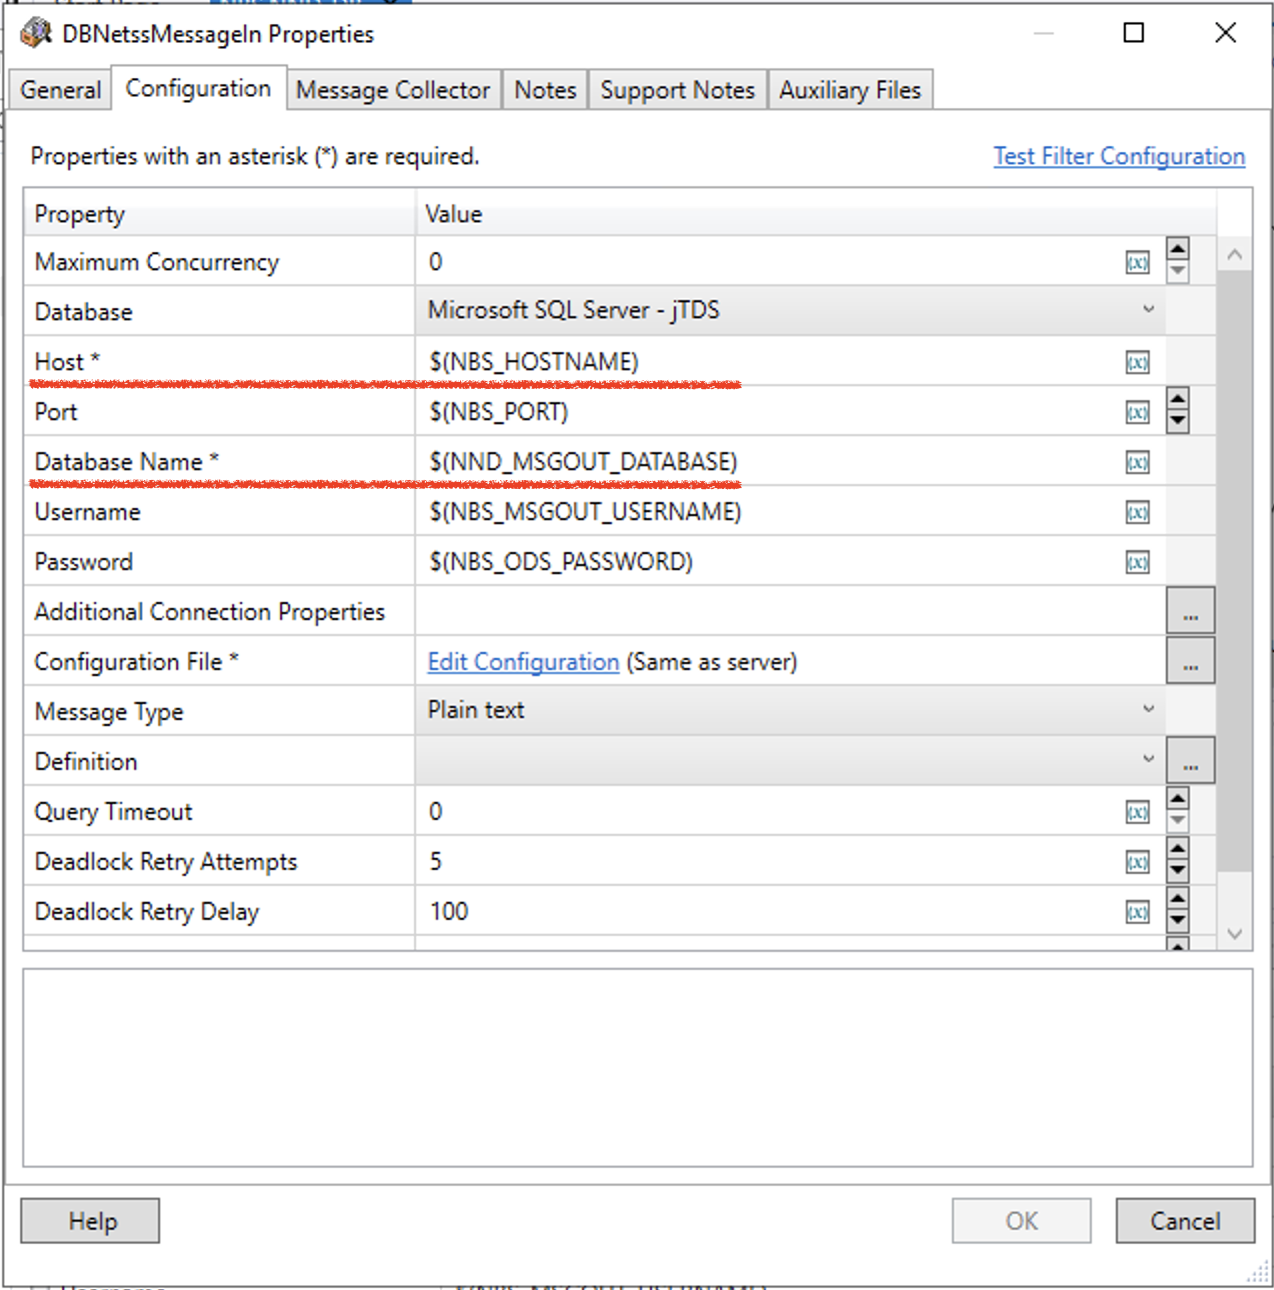This screenshot has width=1274, height=1290.
Task: Increase Deadlock Retry Attempts with the up arrow
Action: pos(1177,851)
